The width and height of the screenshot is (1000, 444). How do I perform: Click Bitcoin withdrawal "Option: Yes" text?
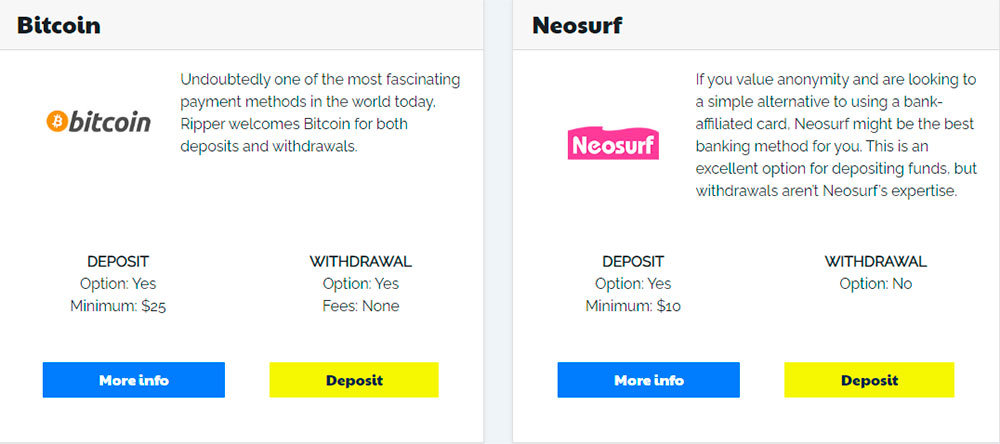click(361, 284)
